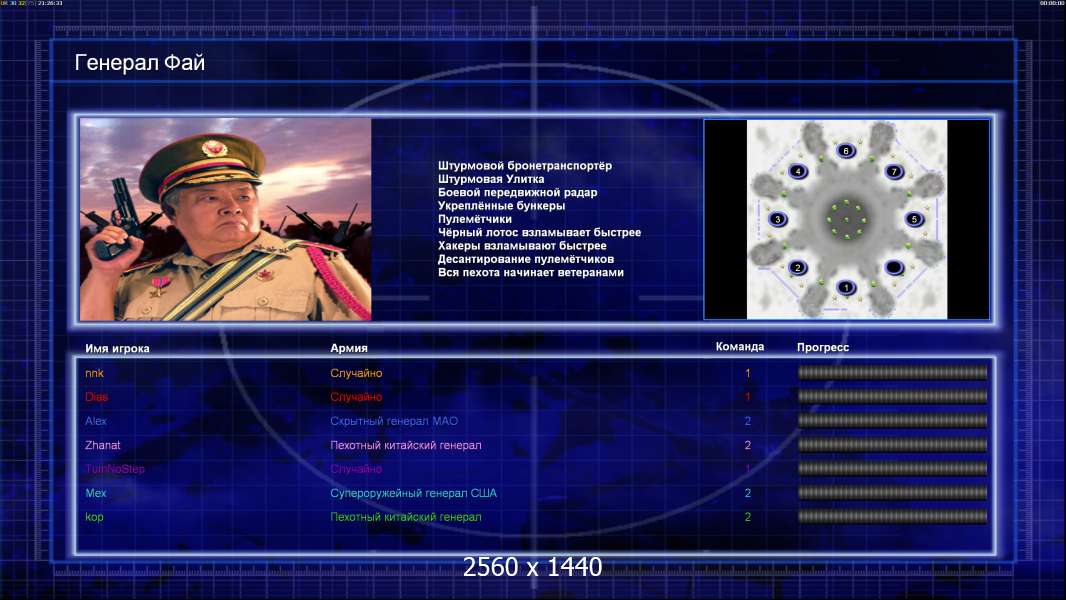1066x600 pixels.
Task: Click the 'Имя игрока' column header
Action: pyautogui.click(x=117, y=349)
